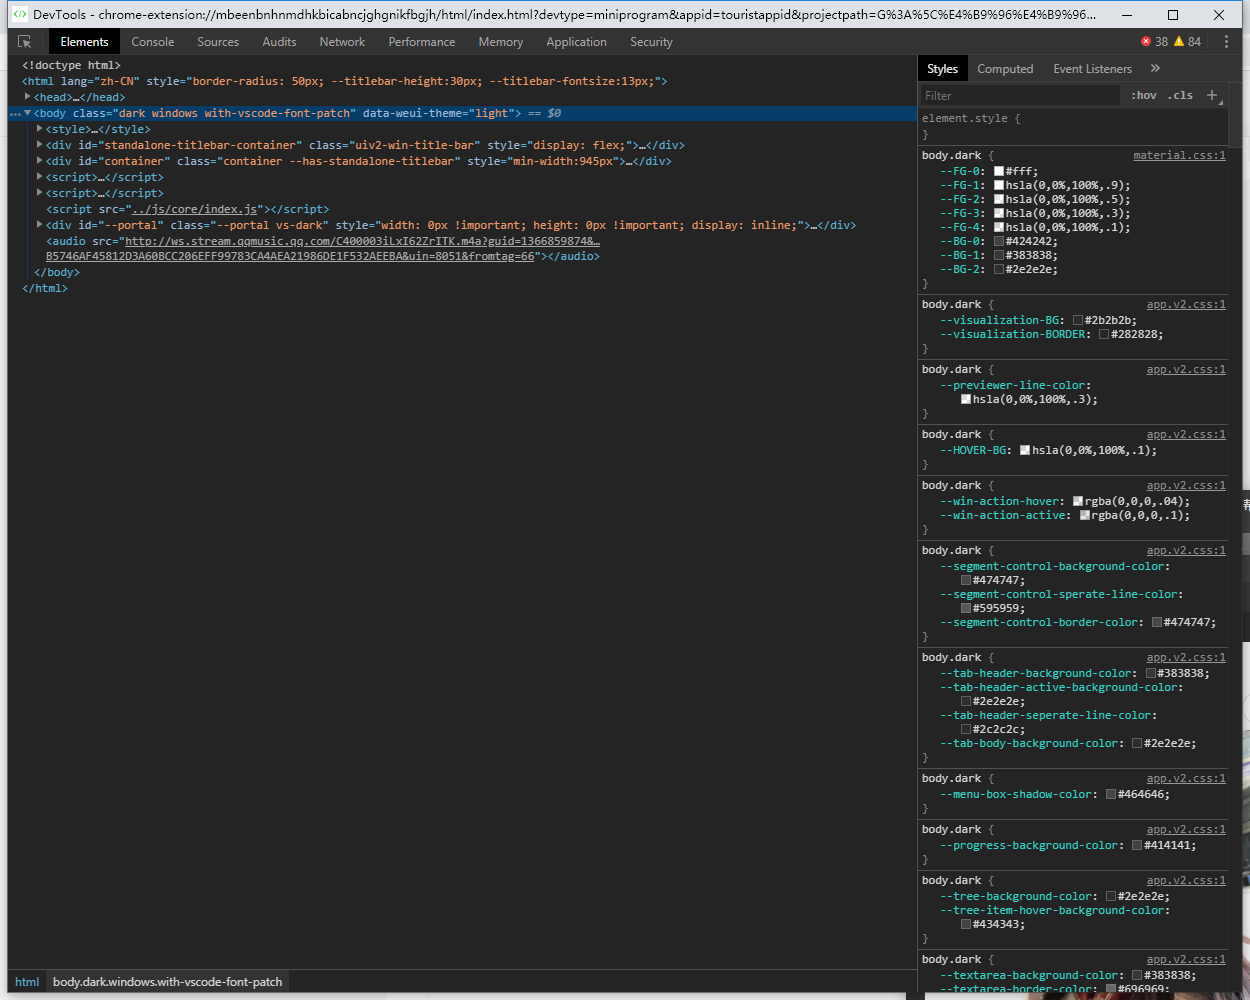
Task: Click the html breadcrumb item
Action: tap(27, 982)
